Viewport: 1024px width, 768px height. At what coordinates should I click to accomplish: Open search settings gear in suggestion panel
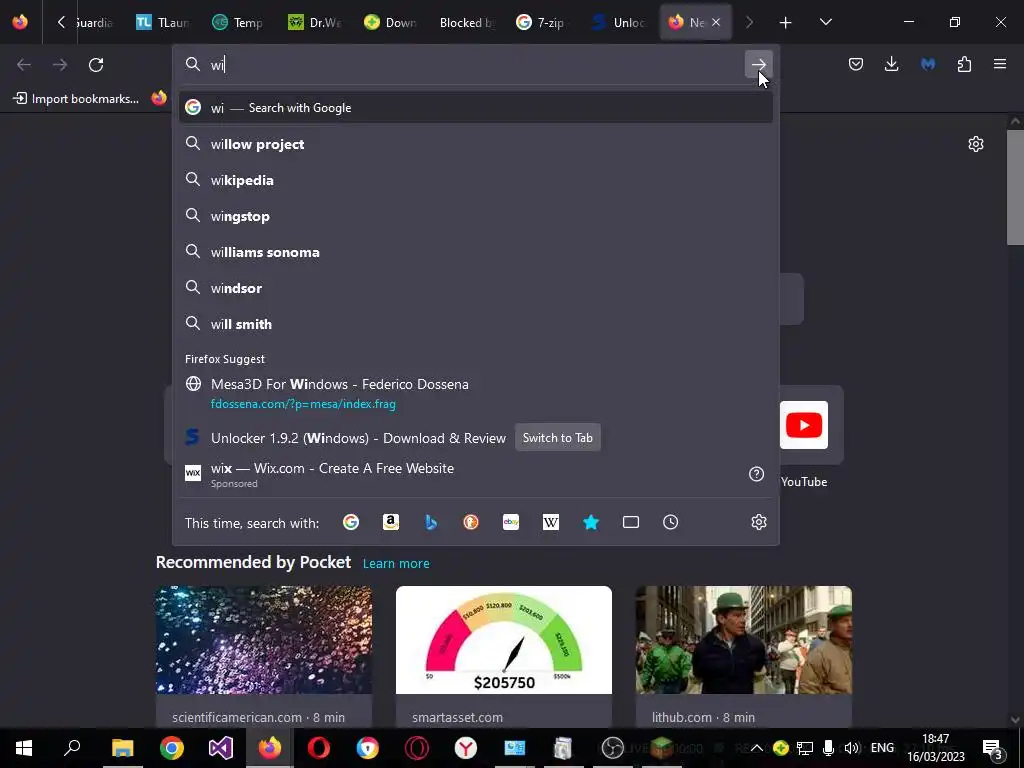758,522
